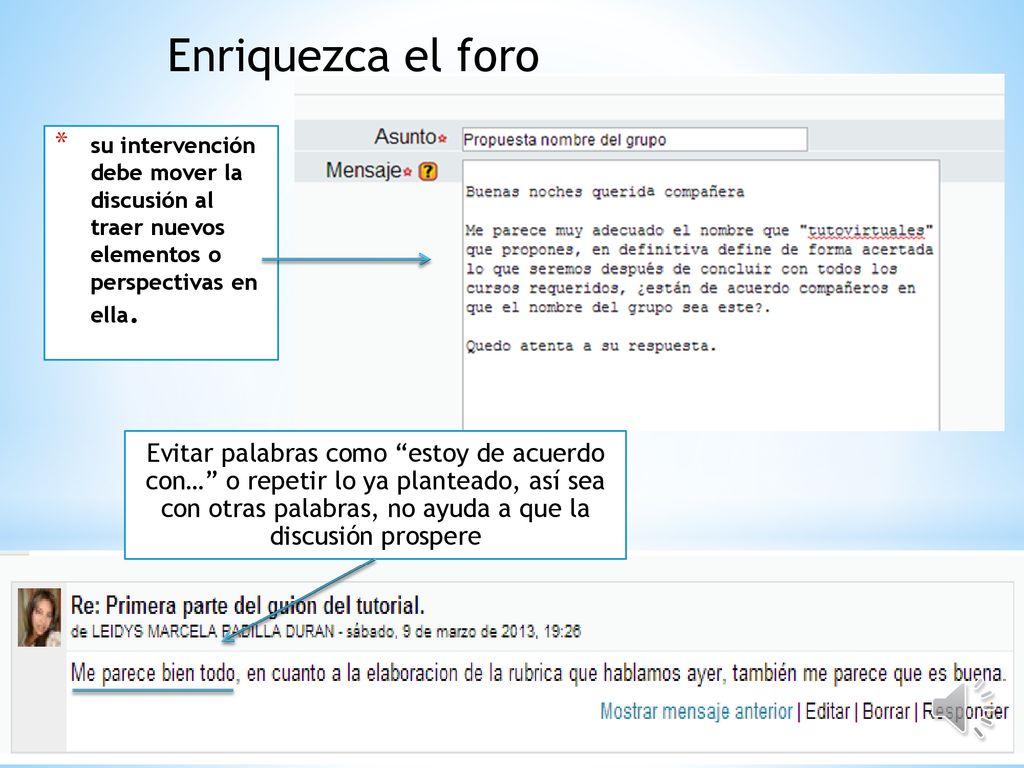Screen dimensions: 1024x768
Task: Click the line "Quedo atenta a su respuesta."
Action: [591, 346]
